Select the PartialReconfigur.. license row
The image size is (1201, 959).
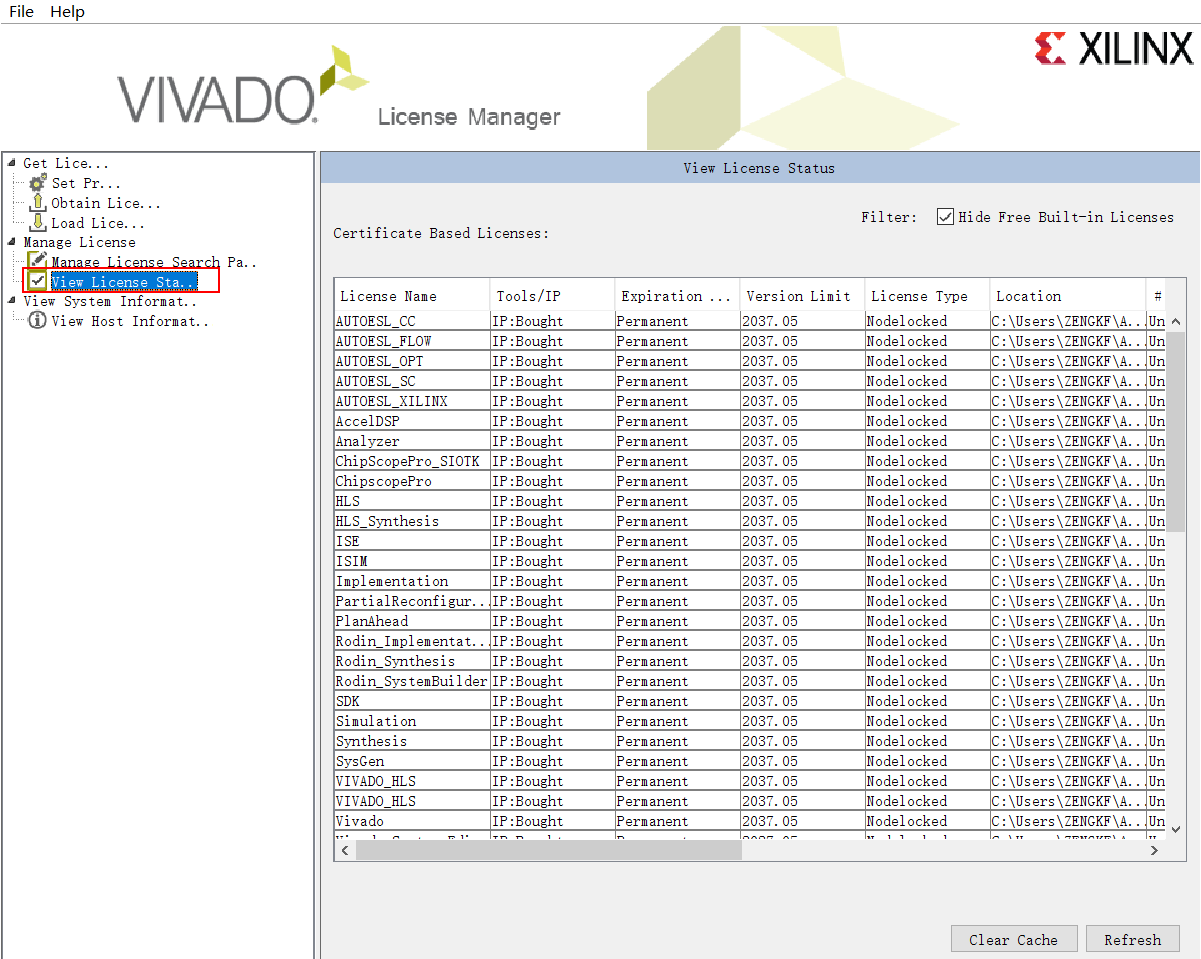pos(750,601)
